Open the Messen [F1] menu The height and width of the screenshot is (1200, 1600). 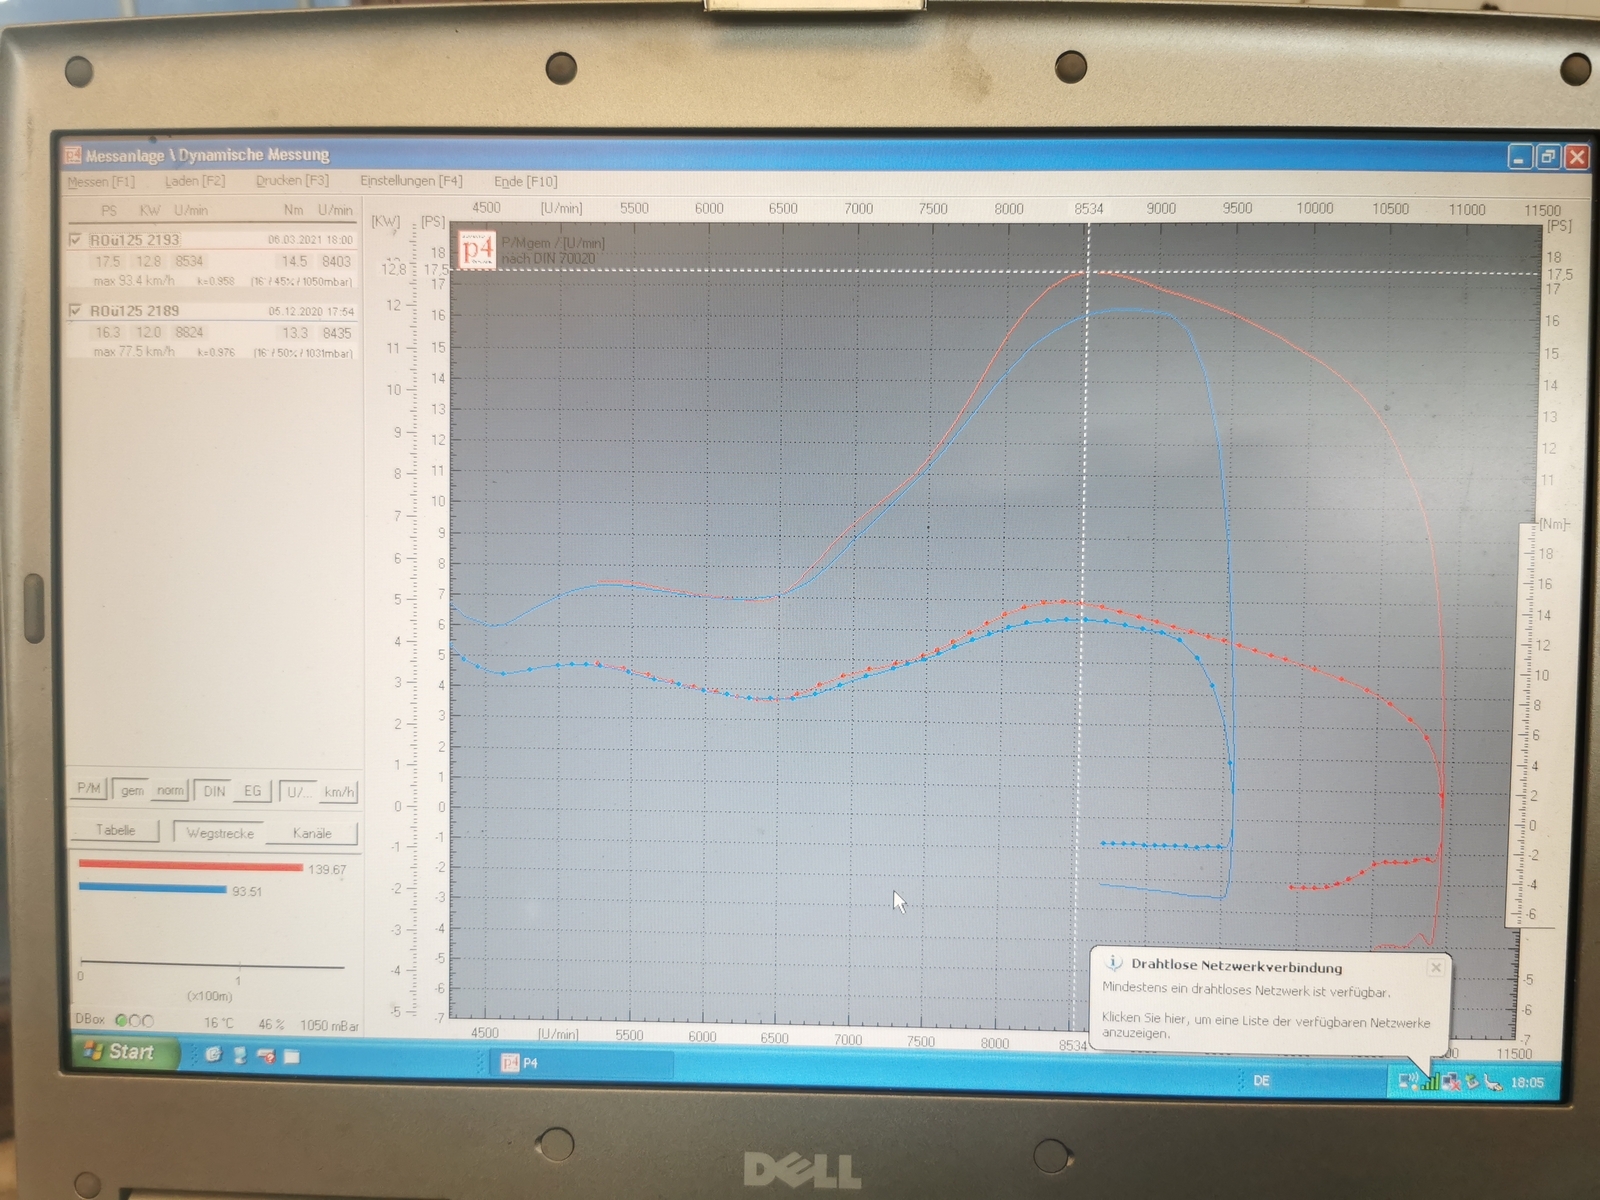[x=100, y=182]
